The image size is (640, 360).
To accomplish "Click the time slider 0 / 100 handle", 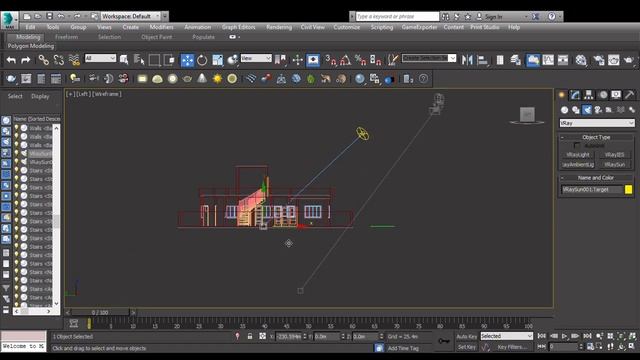I will click(x=100, y=312).
